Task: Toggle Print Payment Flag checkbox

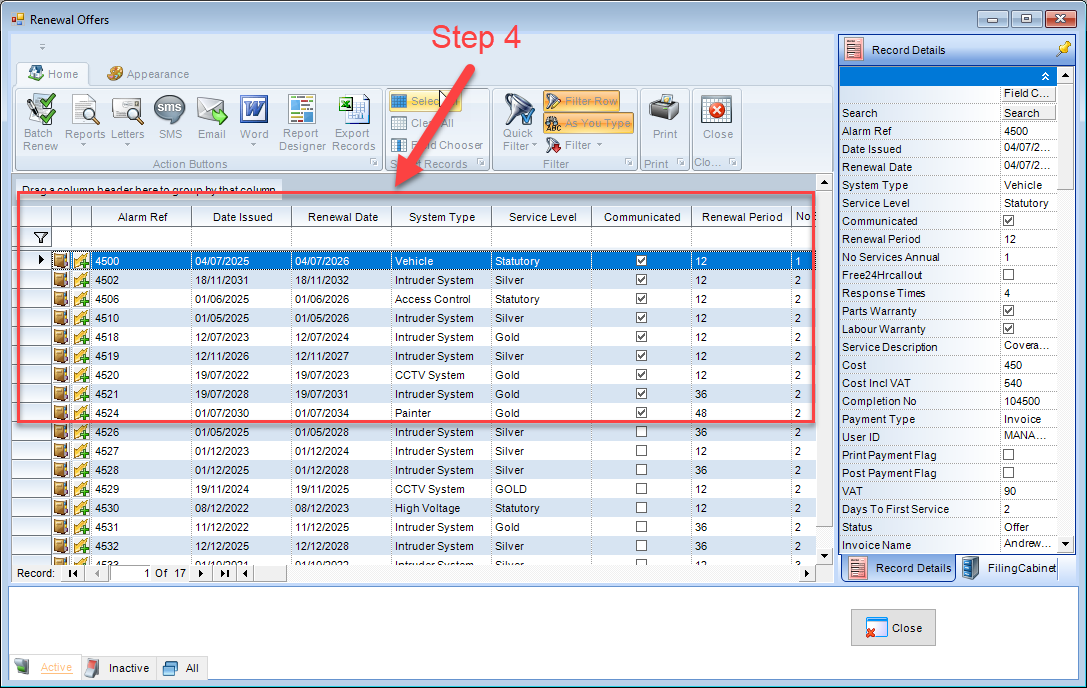Action: point(1009,455)
